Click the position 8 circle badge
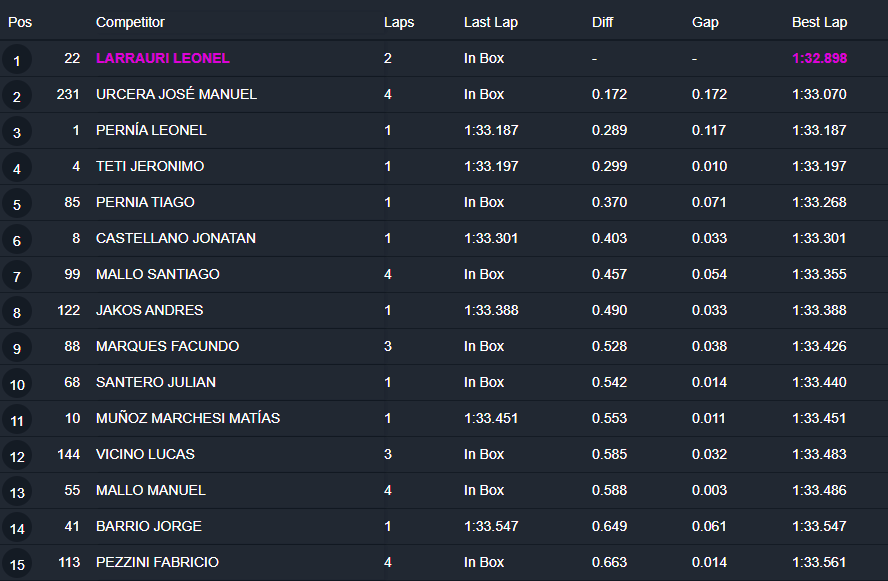Image resolution: width=888 pixels, height=581 pixels. [16, 312]
